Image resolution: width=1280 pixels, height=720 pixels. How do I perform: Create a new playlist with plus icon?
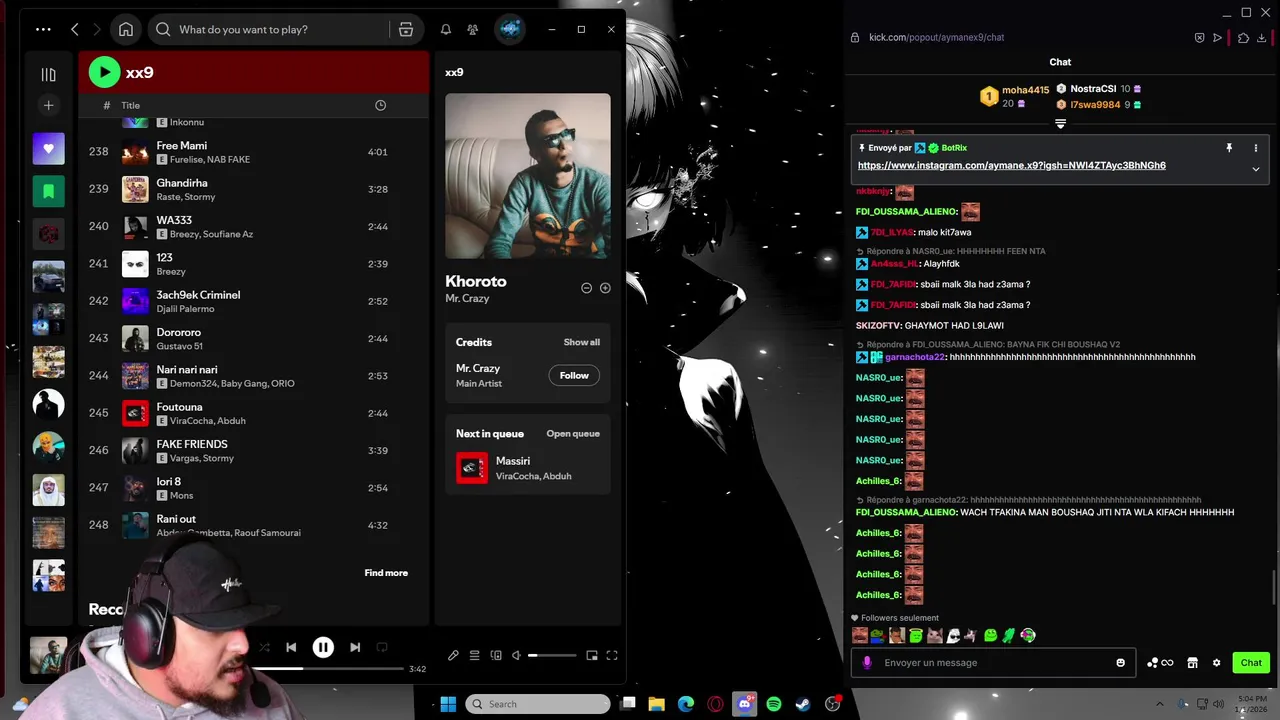point(48,105)
